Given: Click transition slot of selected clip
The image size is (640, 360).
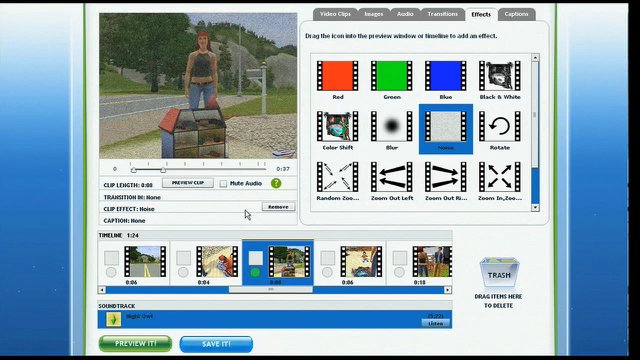Looking at the screenshot, I should click(x=256, y=258).
